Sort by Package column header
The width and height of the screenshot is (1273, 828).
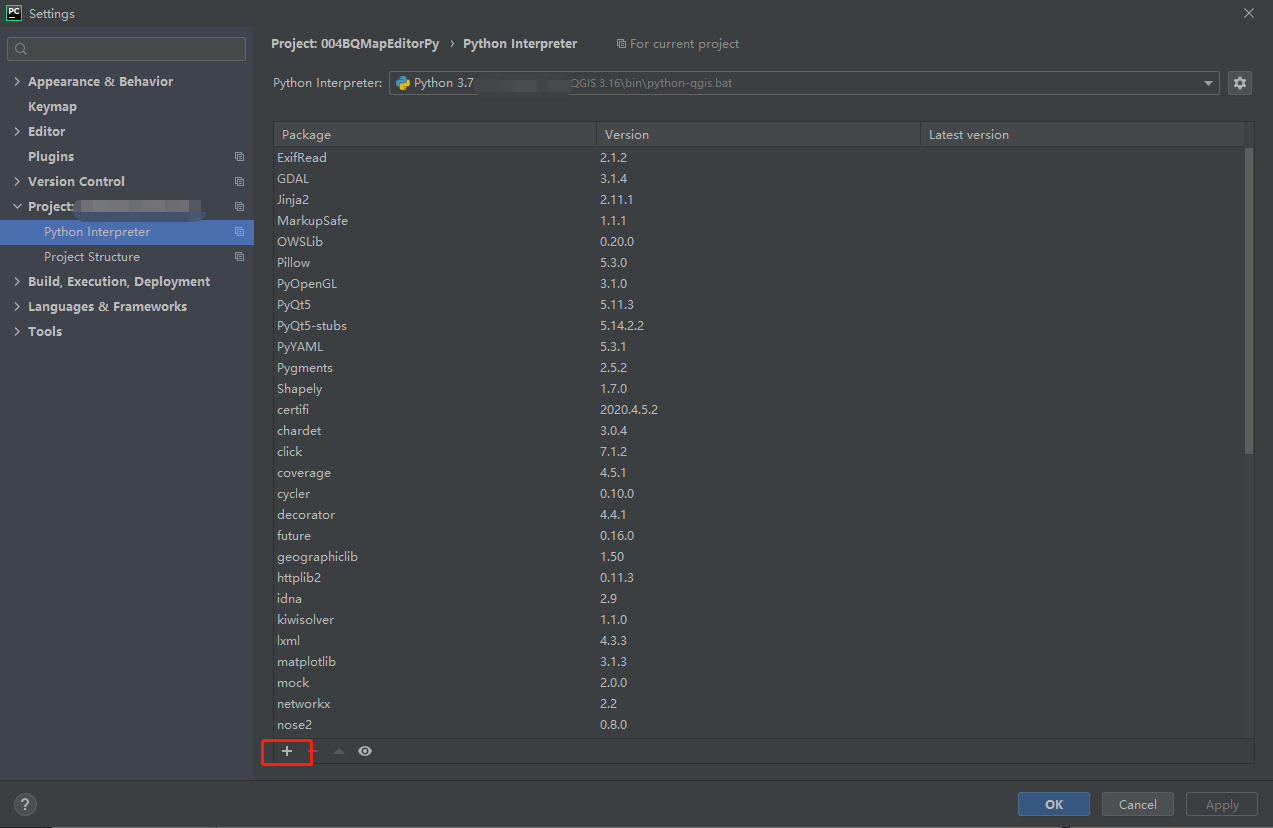pos(435,135)
